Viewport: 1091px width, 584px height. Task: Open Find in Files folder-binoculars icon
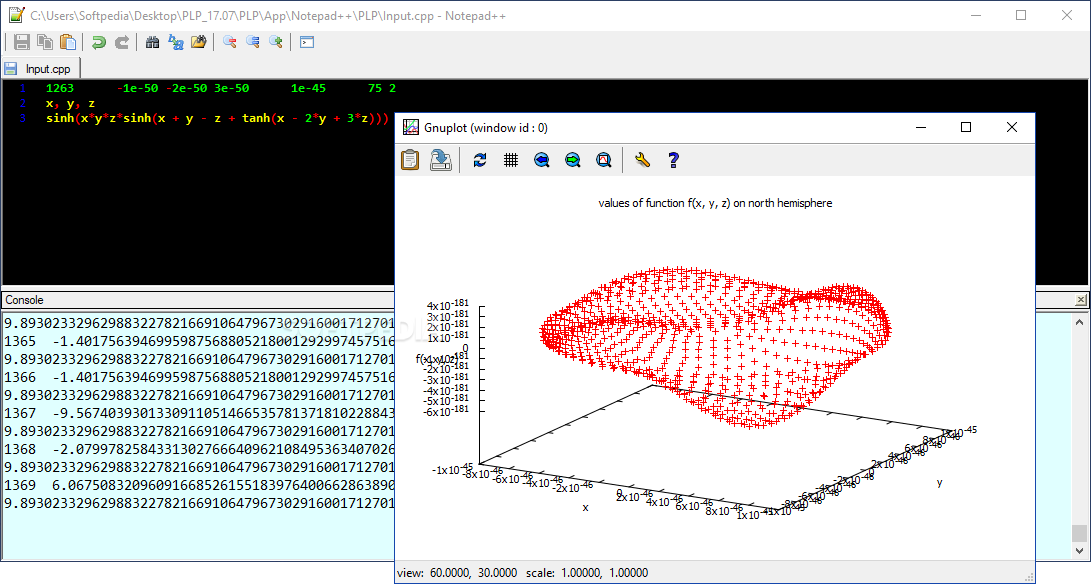[x=198, y=42]
